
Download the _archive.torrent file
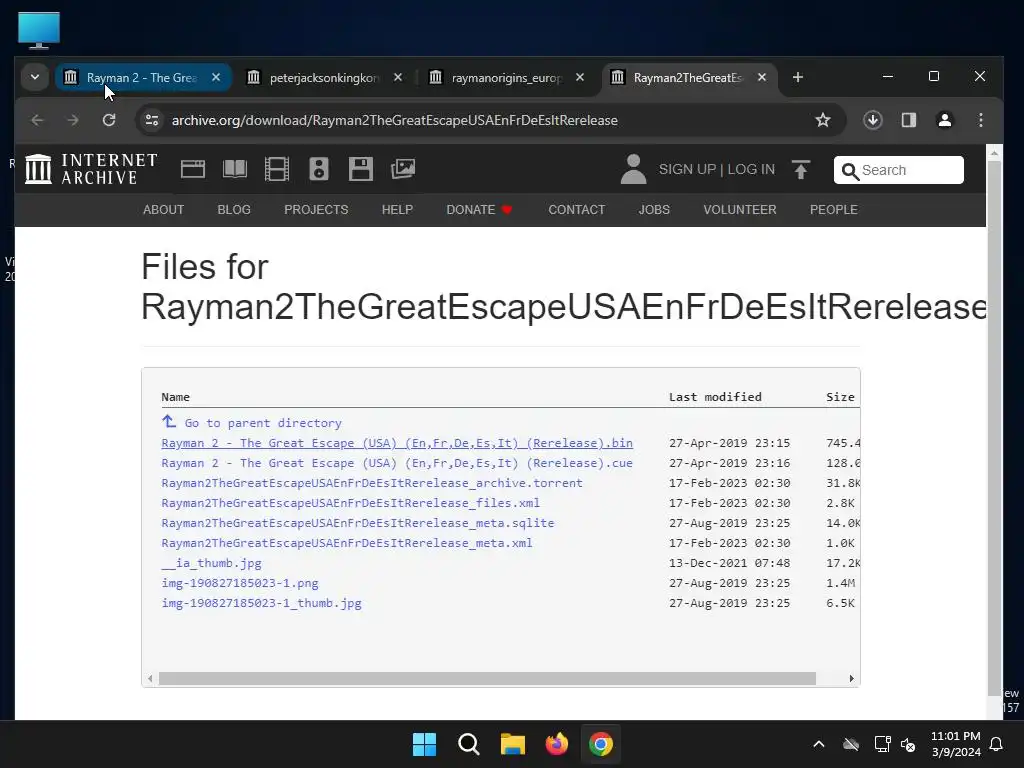(x=372, y=483)
